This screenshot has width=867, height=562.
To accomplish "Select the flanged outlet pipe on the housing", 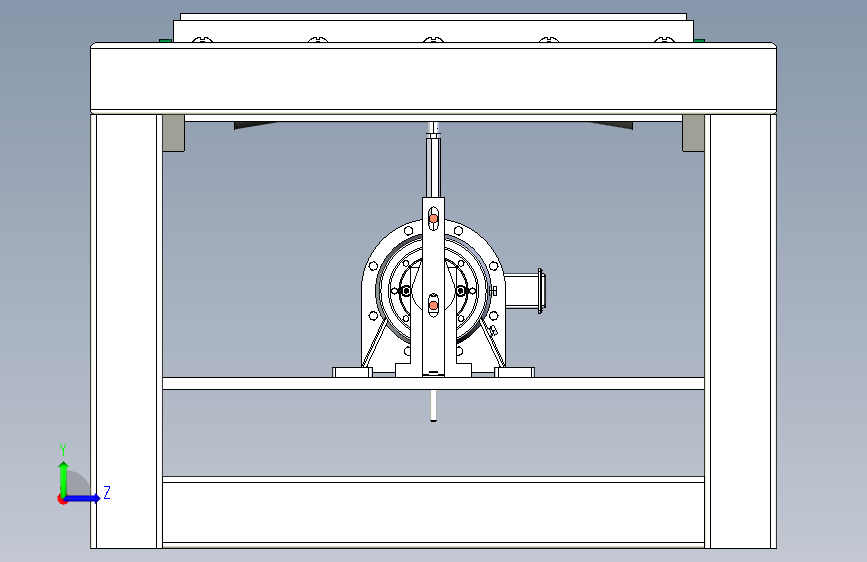I will pyautogui.click(x=525, y=291).
